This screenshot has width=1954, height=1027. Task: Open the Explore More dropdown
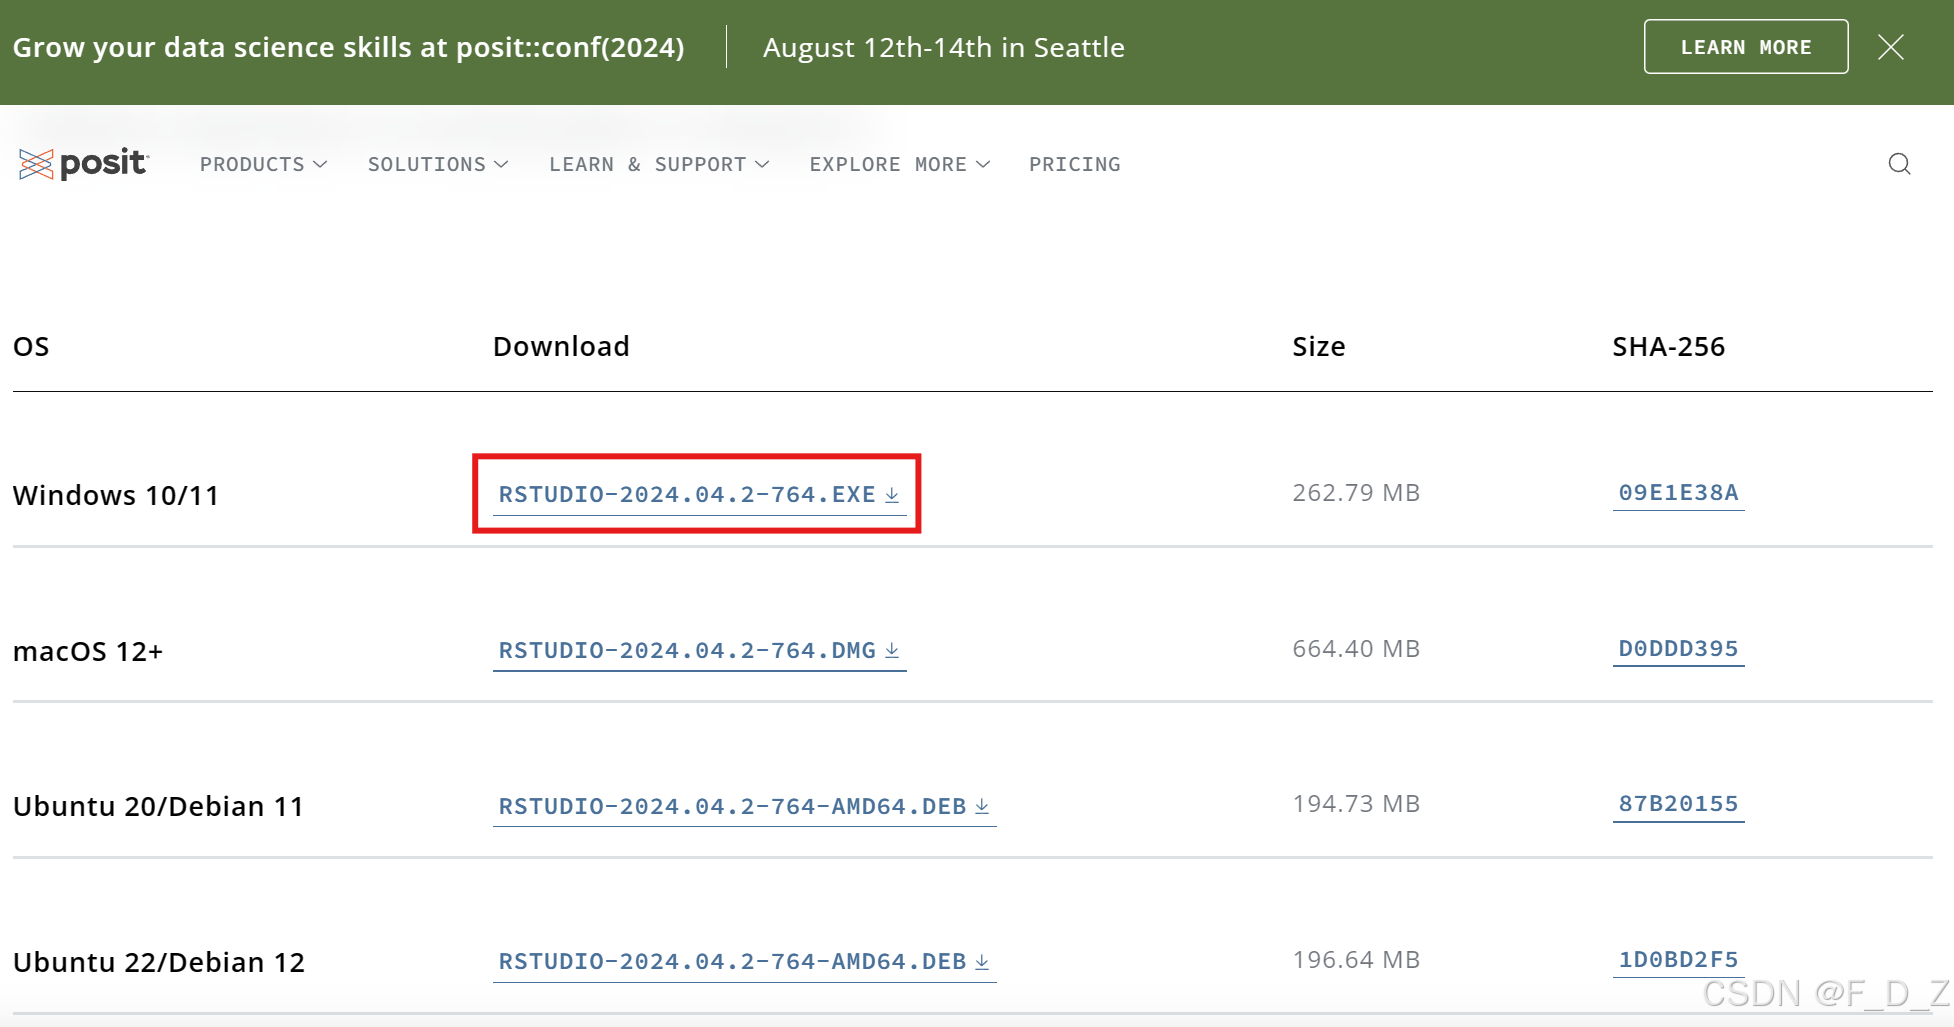point(900,164)
